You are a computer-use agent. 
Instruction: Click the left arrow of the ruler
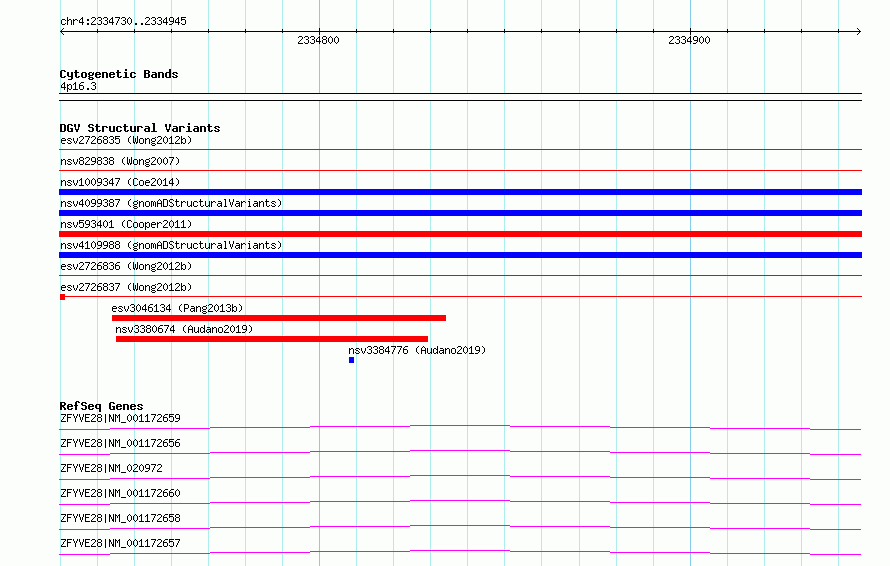pos(62,32)
